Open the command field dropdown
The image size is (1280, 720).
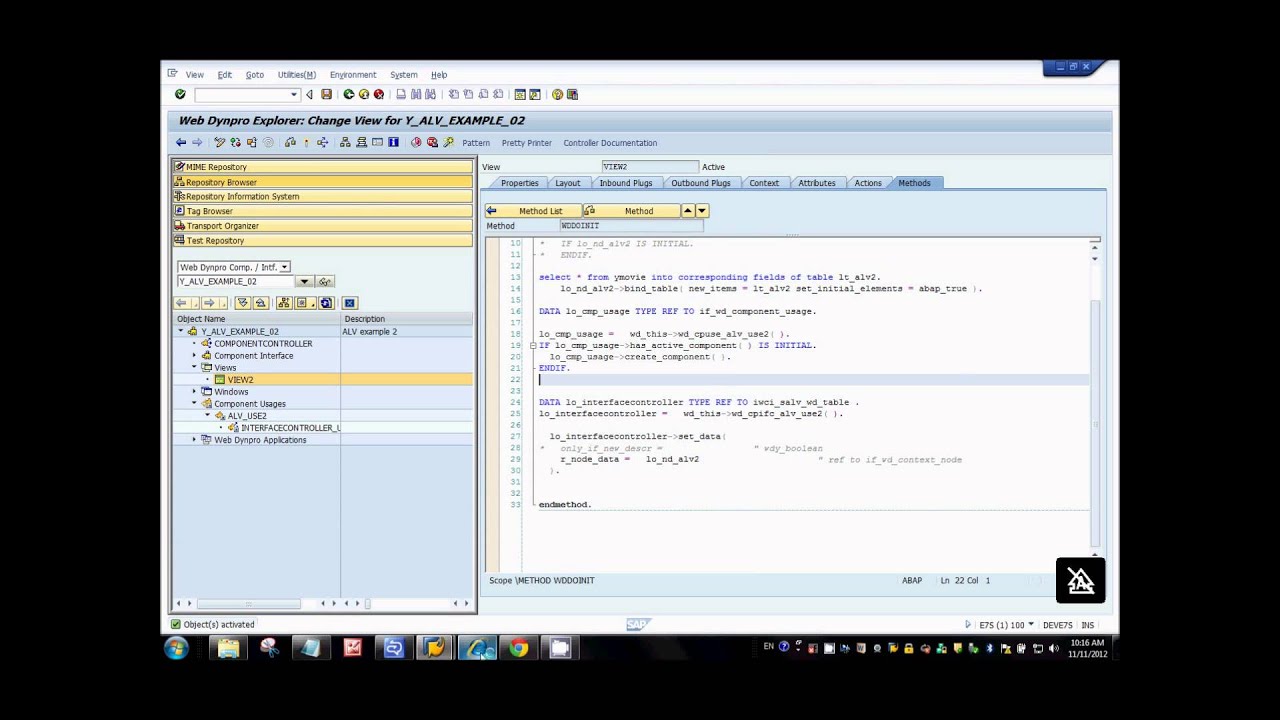click(294, 94)
